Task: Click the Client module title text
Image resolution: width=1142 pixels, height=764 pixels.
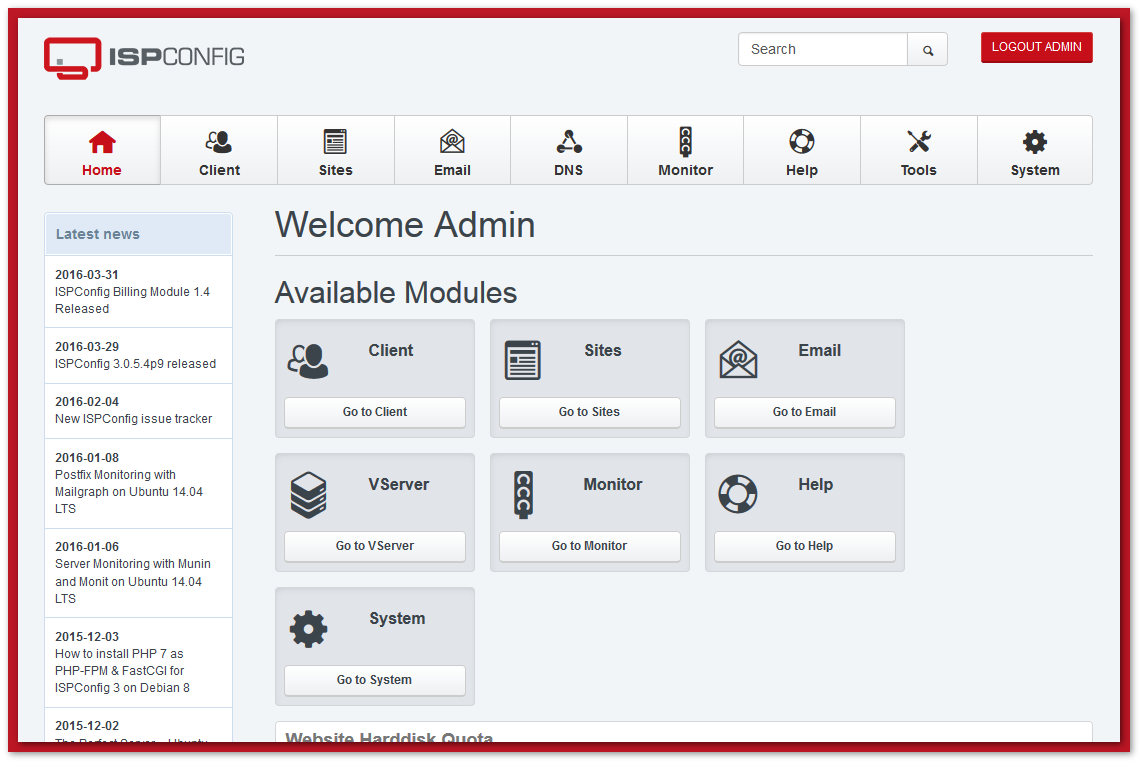Action: click(391, 351)
